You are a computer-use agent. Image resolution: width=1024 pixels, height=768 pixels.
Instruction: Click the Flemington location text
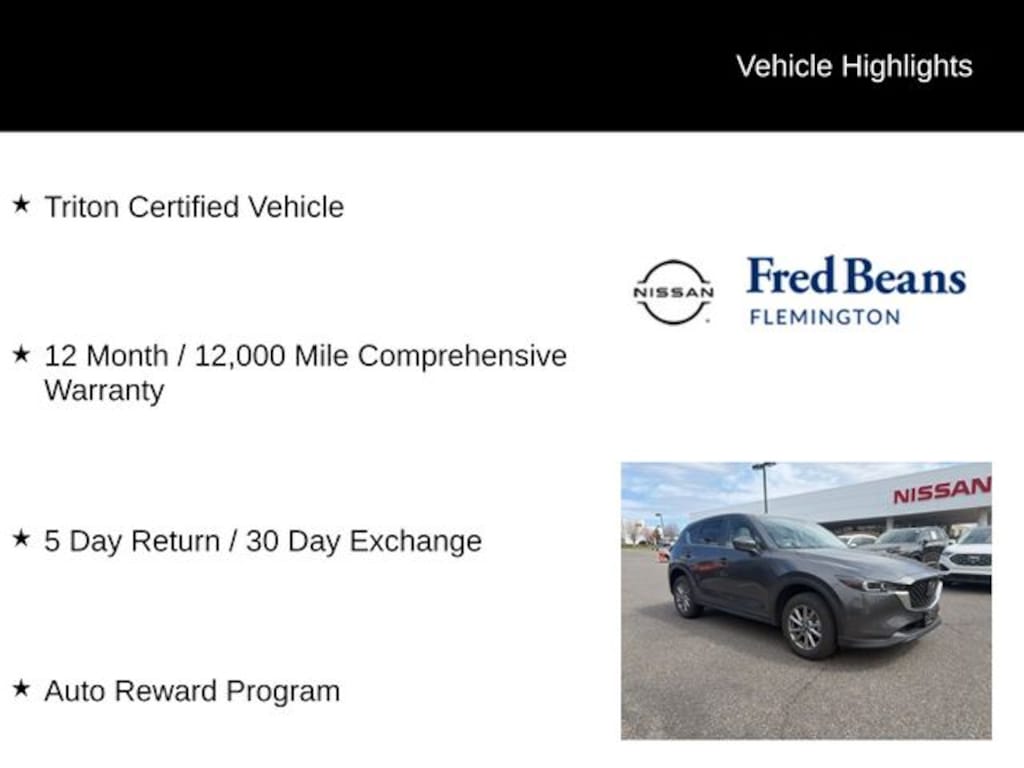824,317
